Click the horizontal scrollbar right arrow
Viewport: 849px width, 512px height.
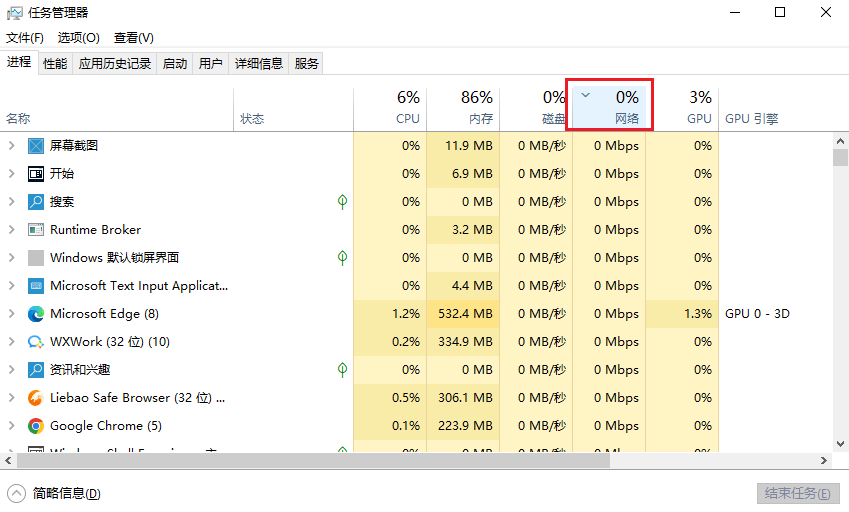point(824,461)
